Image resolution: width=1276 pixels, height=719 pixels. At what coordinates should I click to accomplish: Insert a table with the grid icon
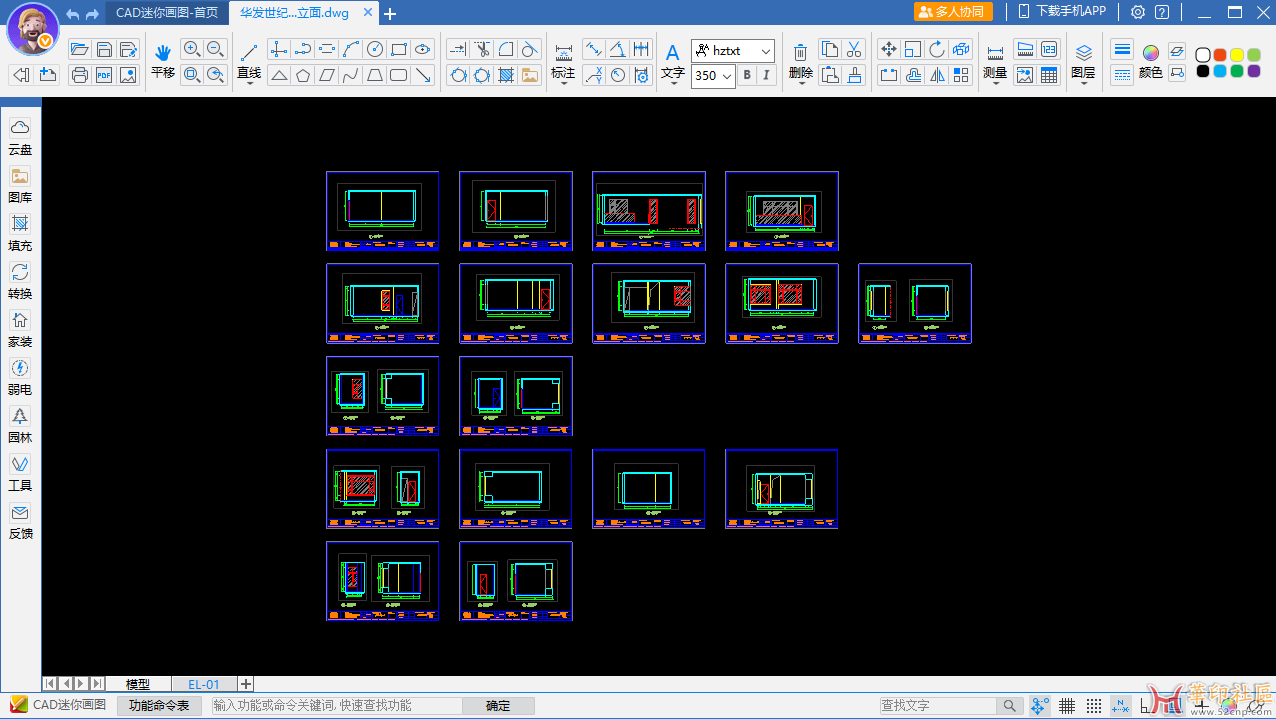coord(1049,75)
